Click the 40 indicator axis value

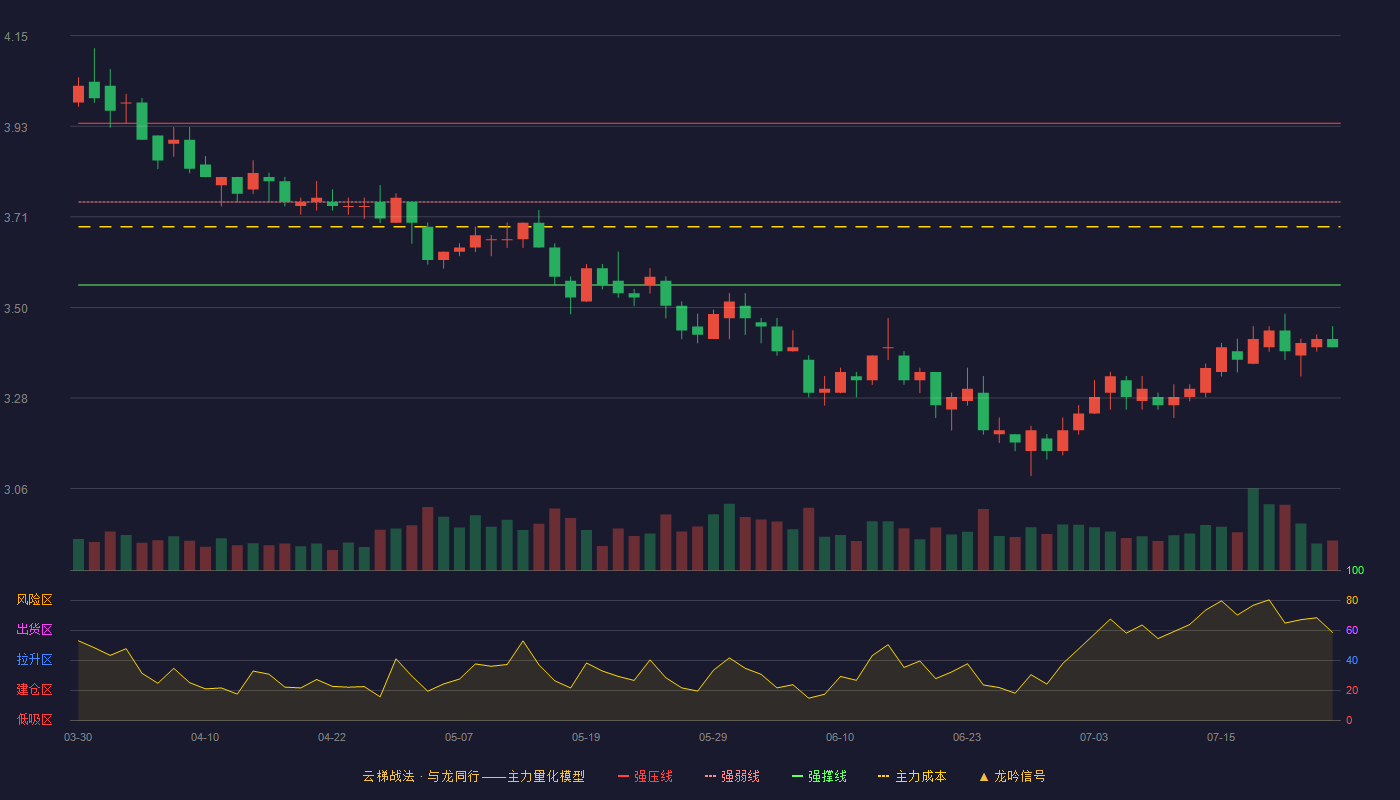(1352, 660)
